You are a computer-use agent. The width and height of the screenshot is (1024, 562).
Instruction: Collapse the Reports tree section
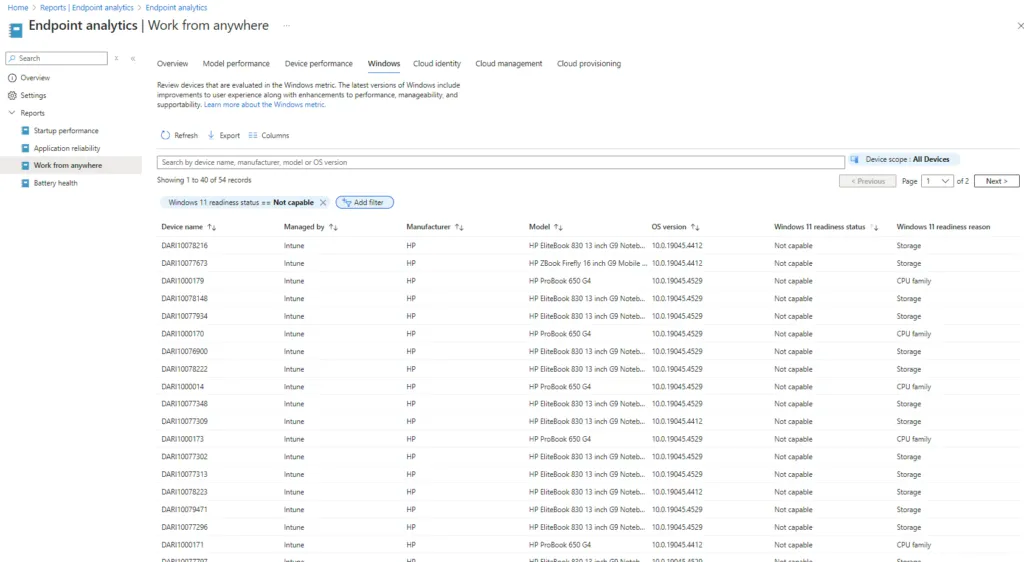(x=12, y=113)
